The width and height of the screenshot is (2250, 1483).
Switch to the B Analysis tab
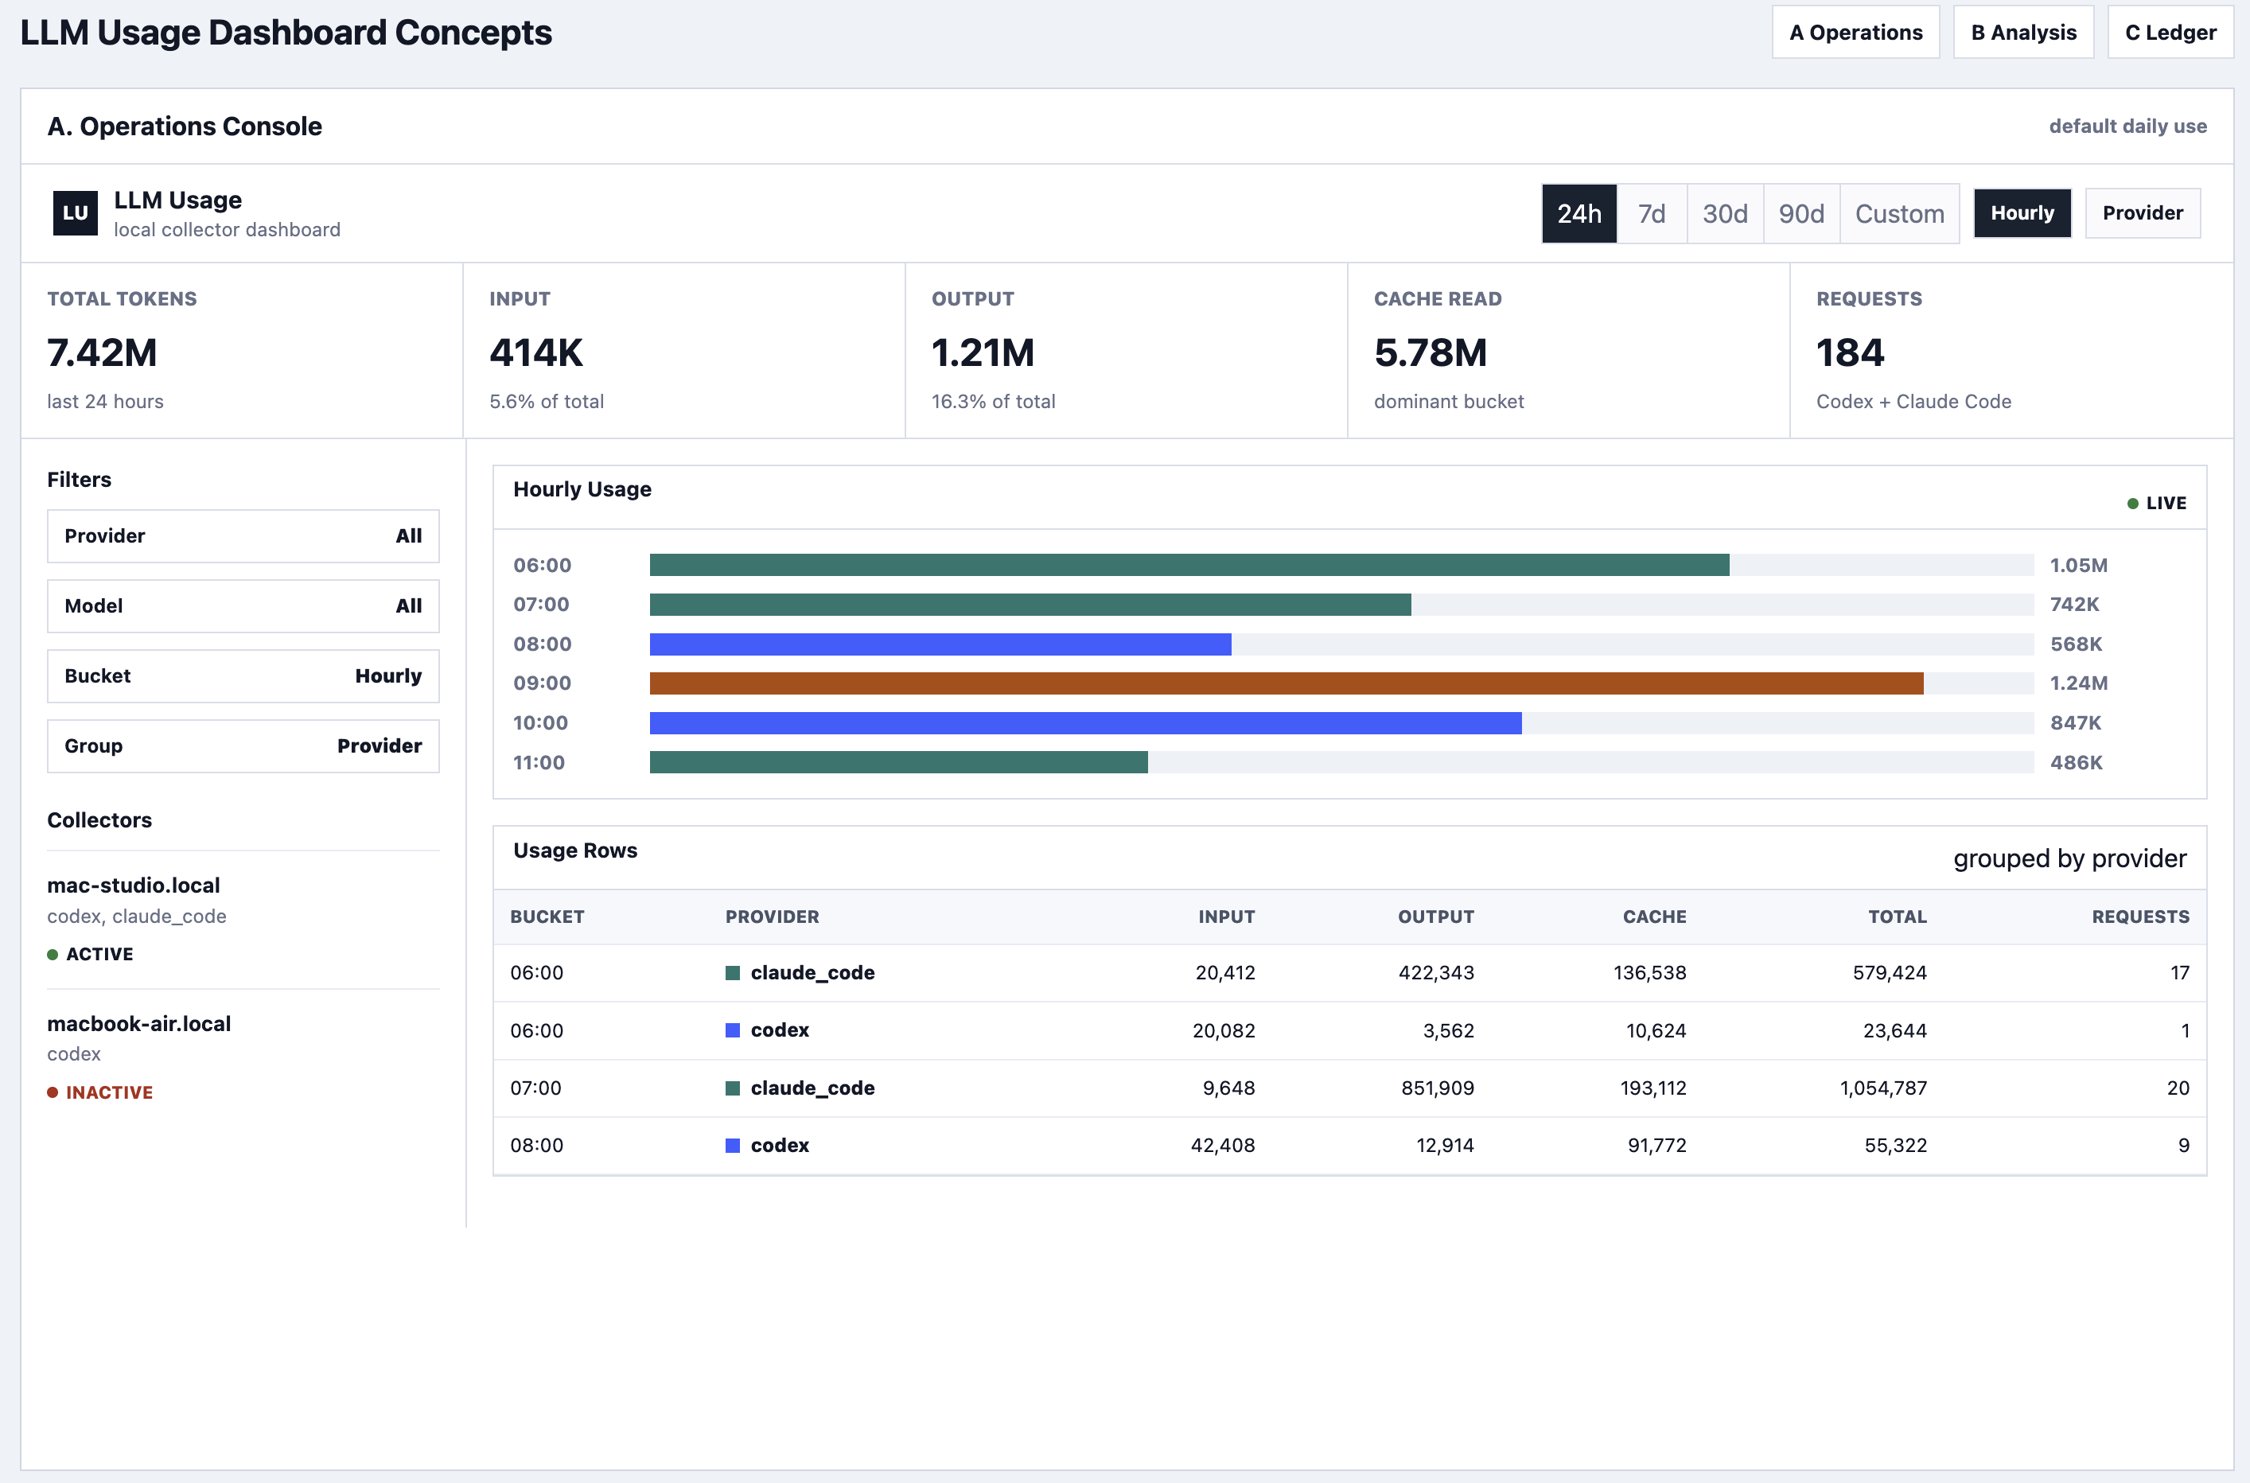[x=2023, y=32]
